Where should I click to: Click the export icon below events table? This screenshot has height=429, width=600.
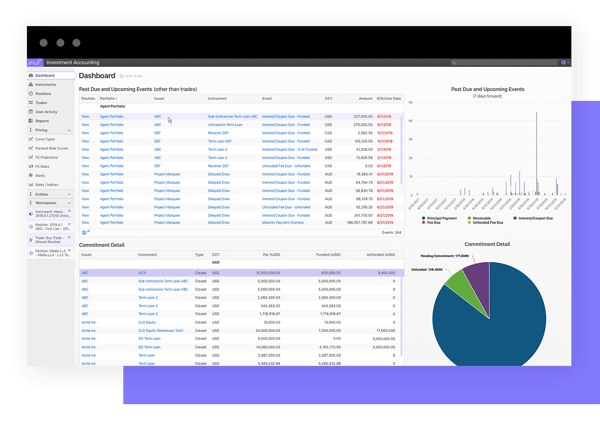(x=84, y=232)
